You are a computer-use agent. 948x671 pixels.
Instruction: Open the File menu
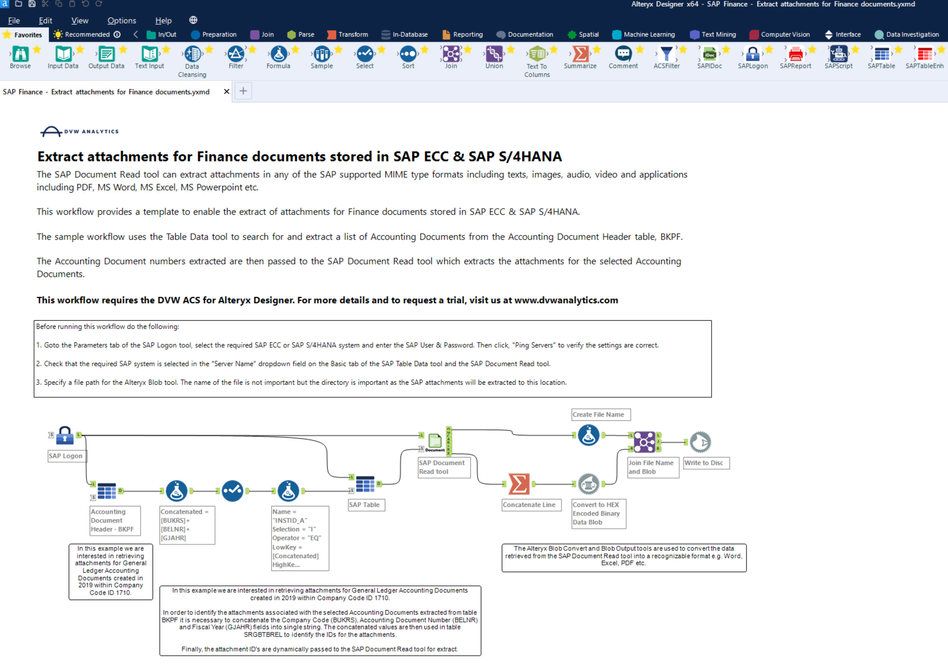coord(14,21)
